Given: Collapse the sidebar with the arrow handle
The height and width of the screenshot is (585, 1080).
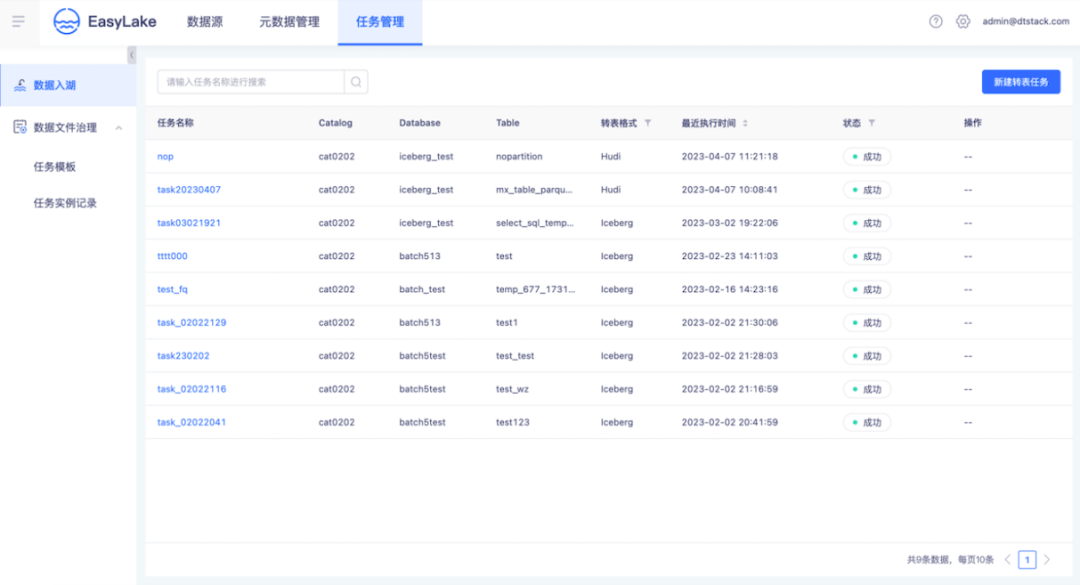Looking at the screenshot, I should pyautogui.click(x=132, y=55).
